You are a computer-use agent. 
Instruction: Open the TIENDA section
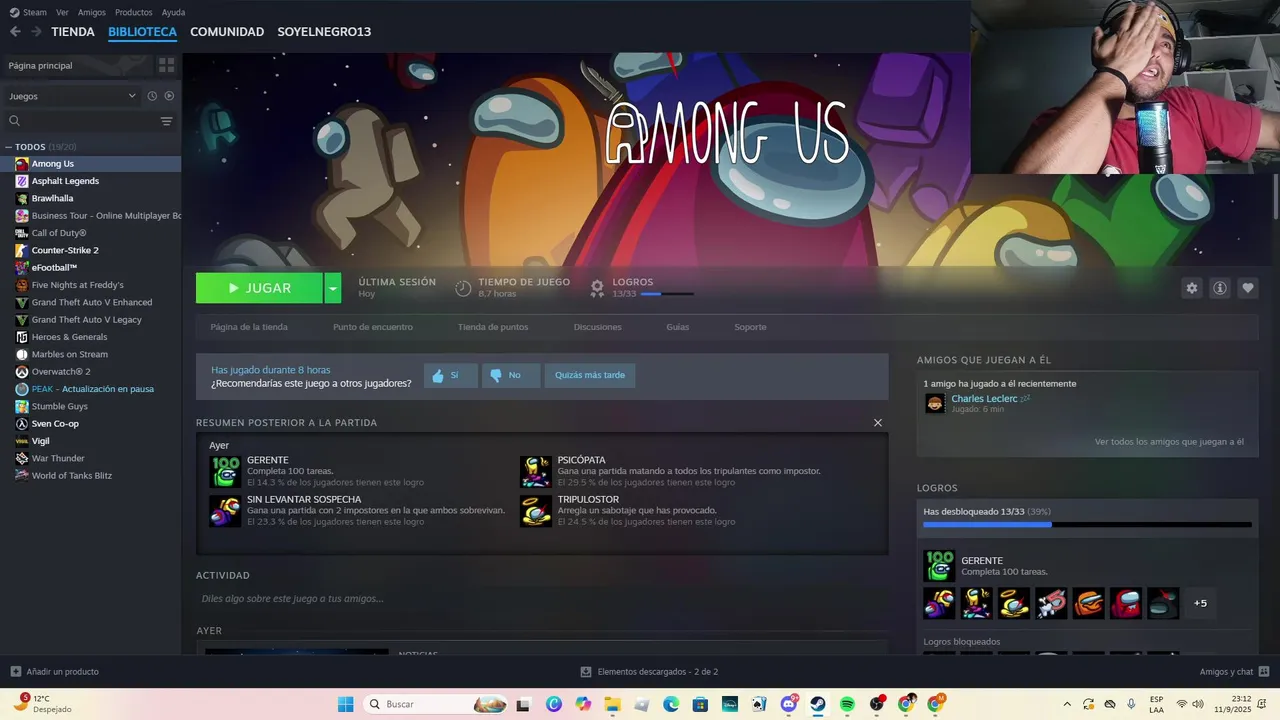pos(73,32)
